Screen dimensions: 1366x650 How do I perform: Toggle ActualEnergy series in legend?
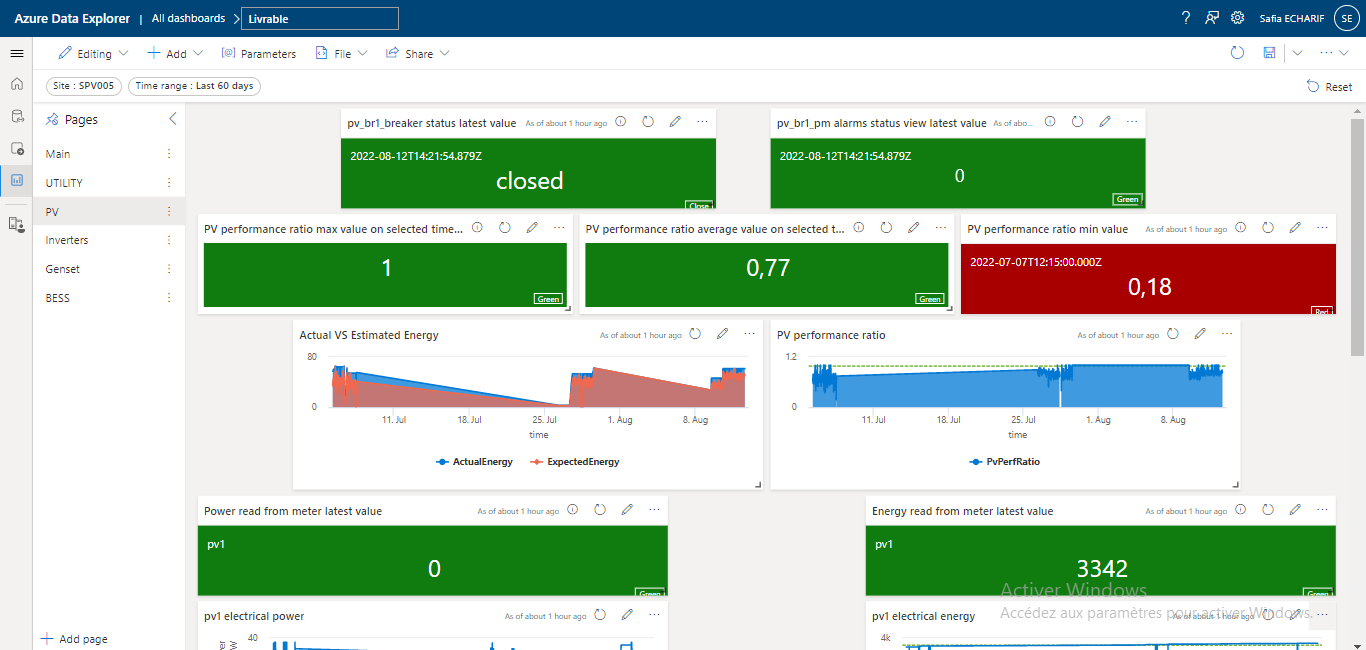[475, 462]
